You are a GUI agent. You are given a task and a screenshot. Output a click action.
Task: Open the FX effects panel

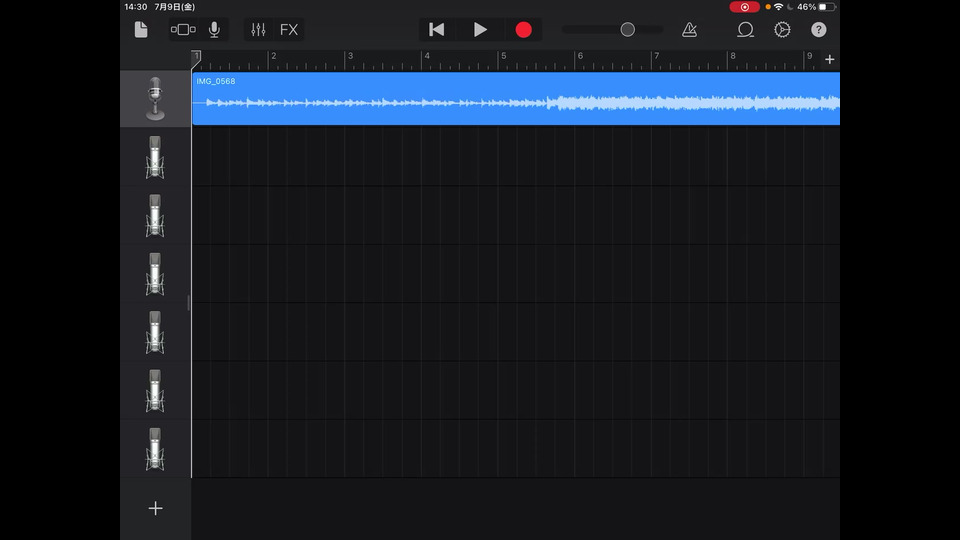(289, 29)
